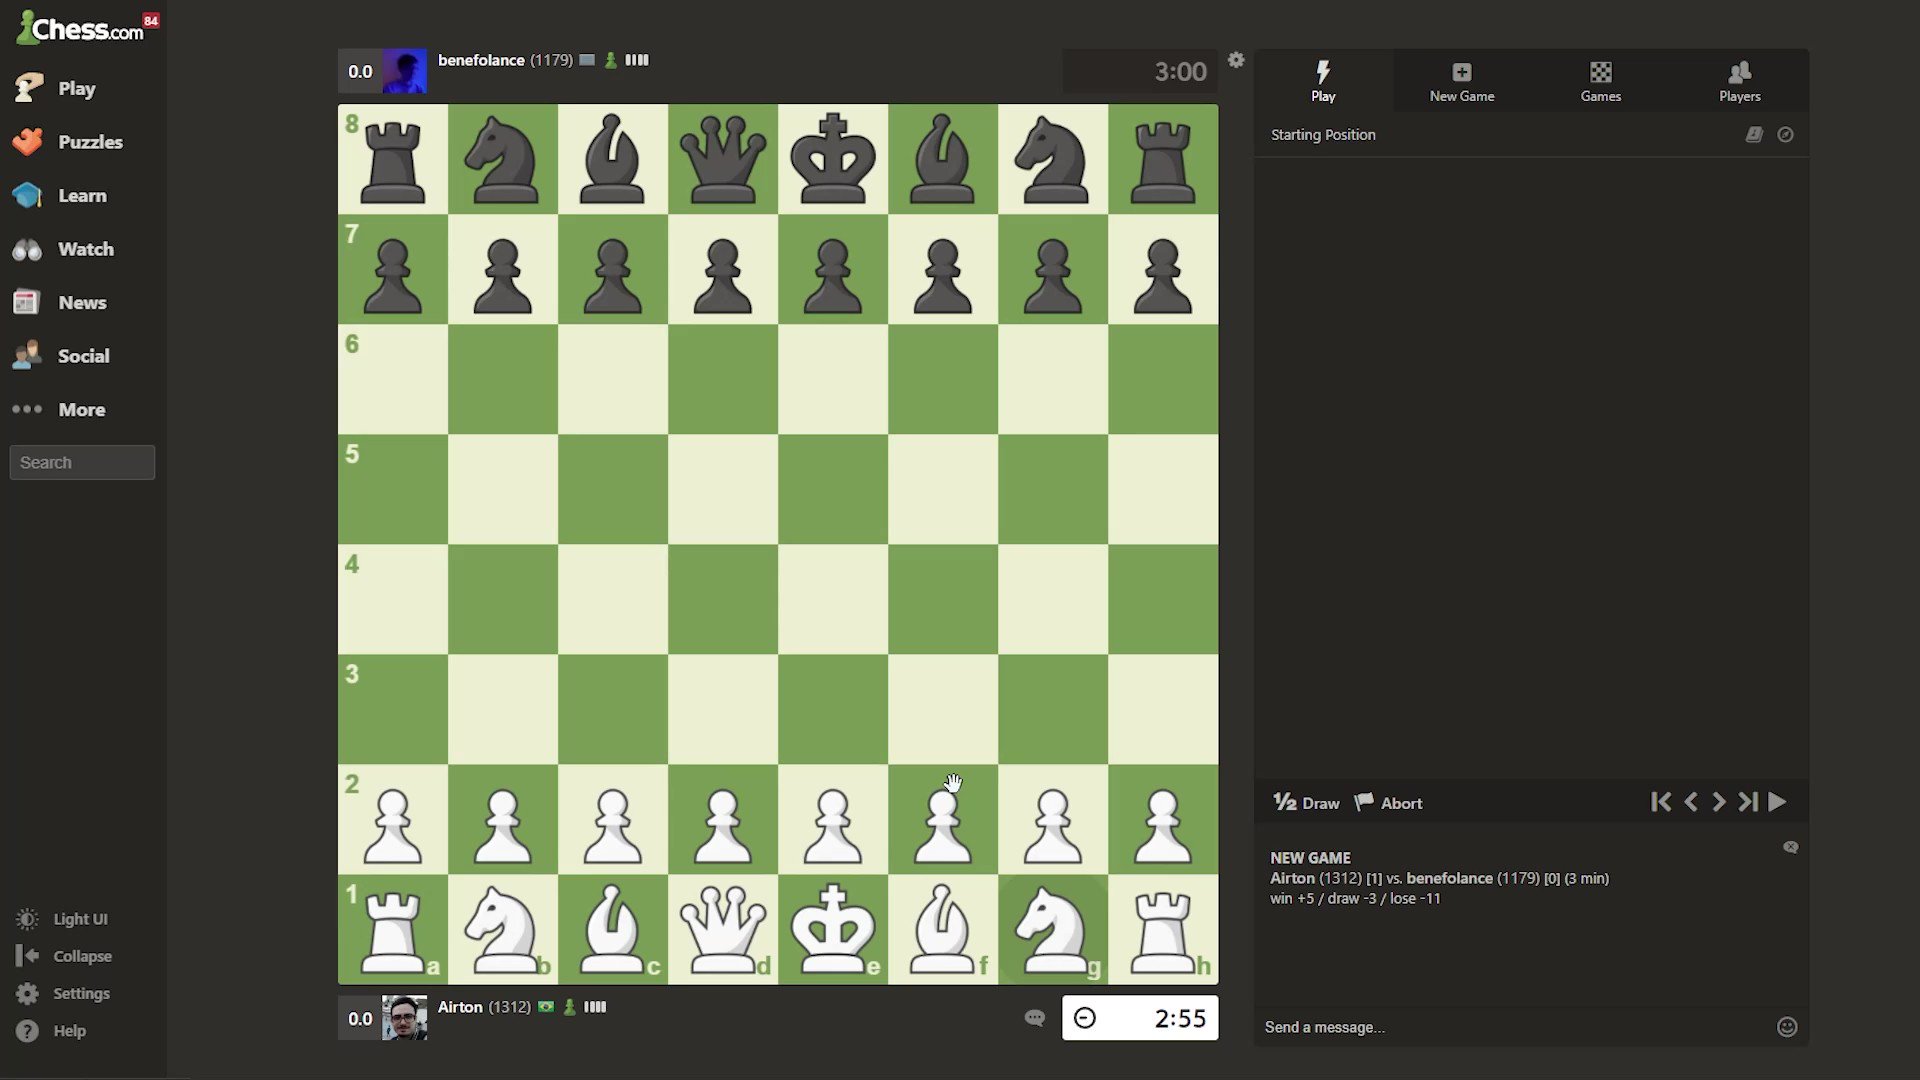Click the black rook on h8
Image resolution: width=1920 pixels, height=1080 pixels.
click(x=1163, y=160)
